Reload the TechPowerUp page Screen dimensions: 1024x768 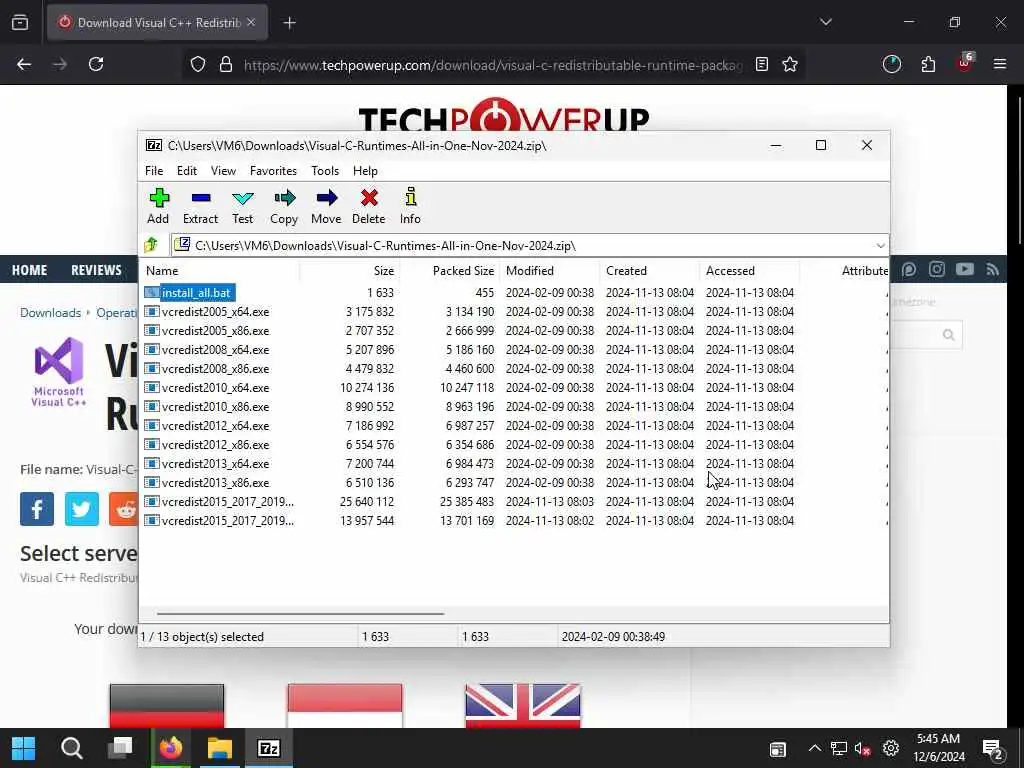point(96,64)
